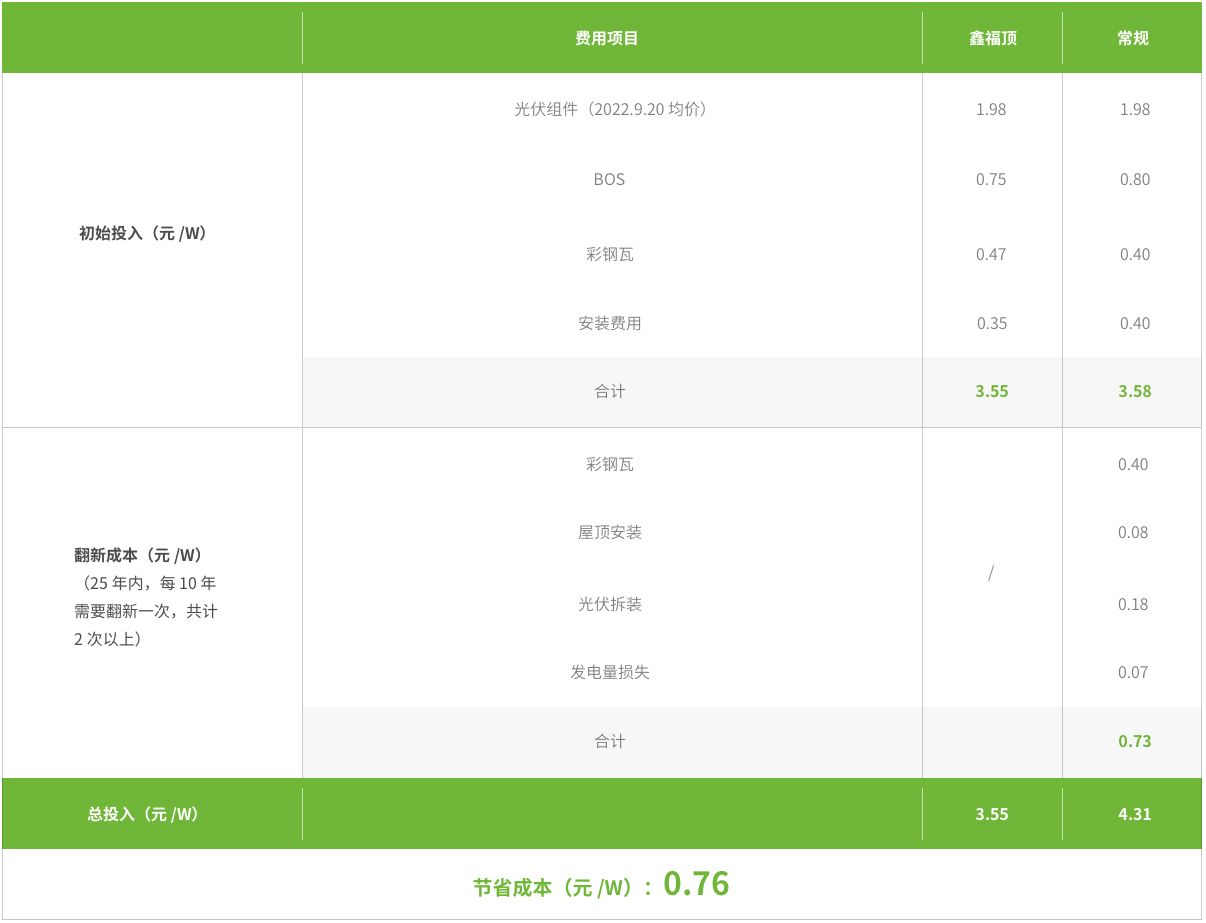Select the BOS cost item label

point(609,179)
